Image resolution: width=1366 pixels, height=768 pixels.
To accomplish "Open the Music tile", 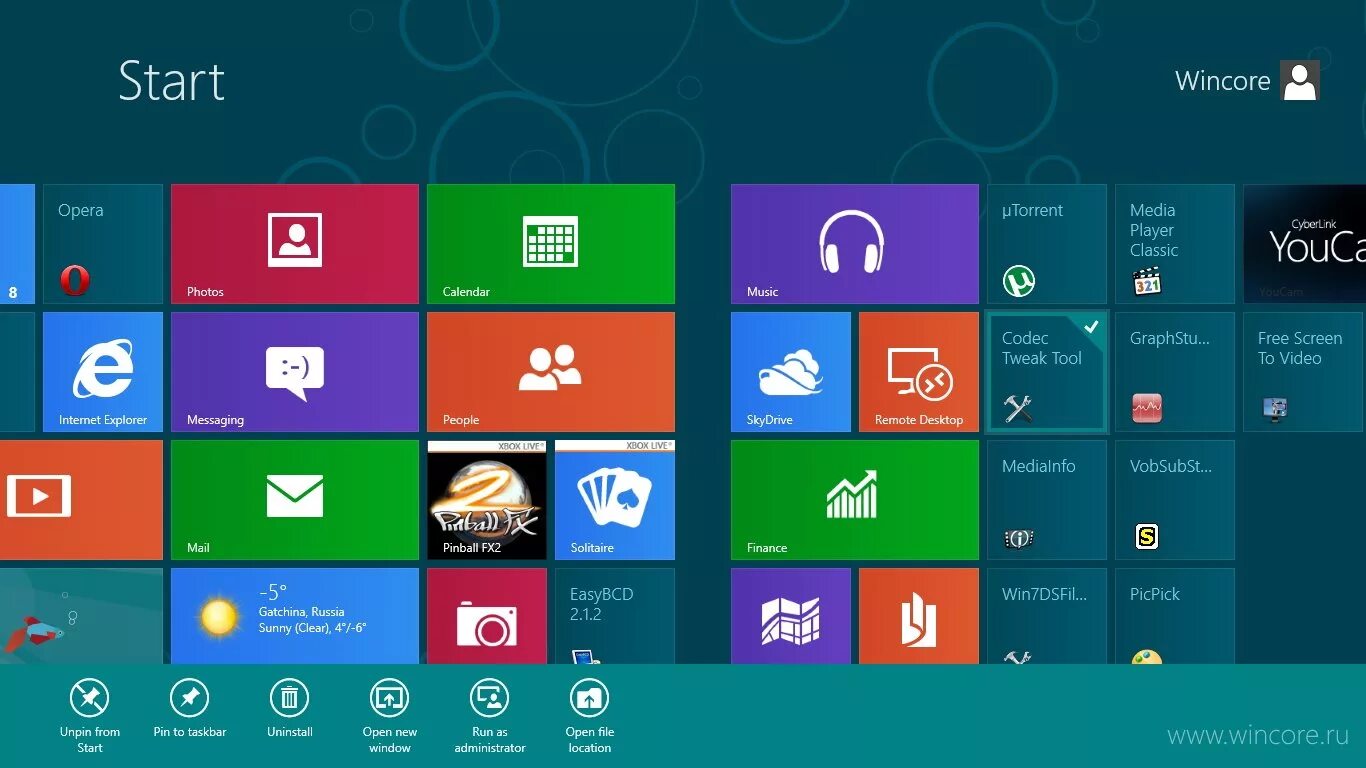I will tap(855, 244).
